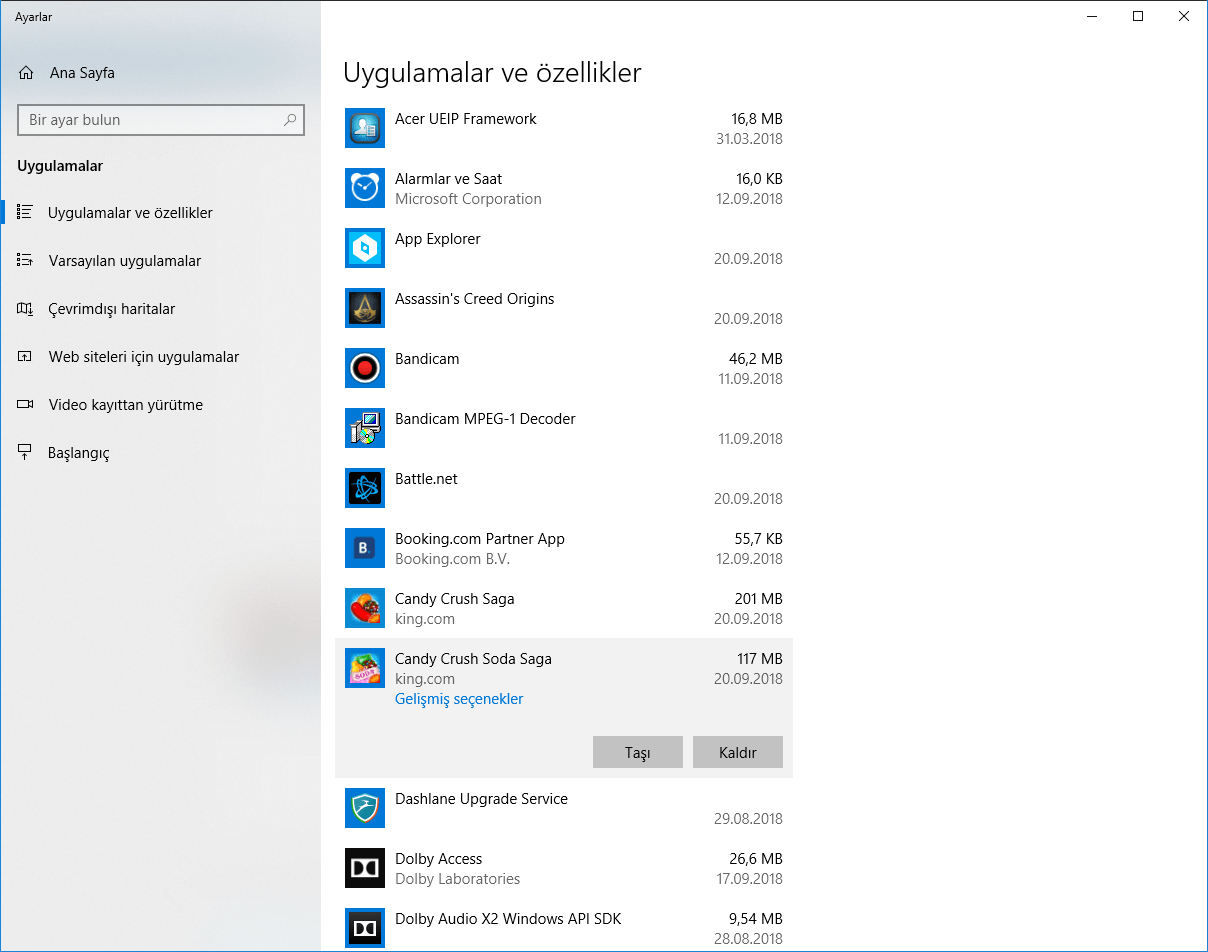Click the Booking.com Partner App icon
The image size is (1208, 952).
[365, 548]
